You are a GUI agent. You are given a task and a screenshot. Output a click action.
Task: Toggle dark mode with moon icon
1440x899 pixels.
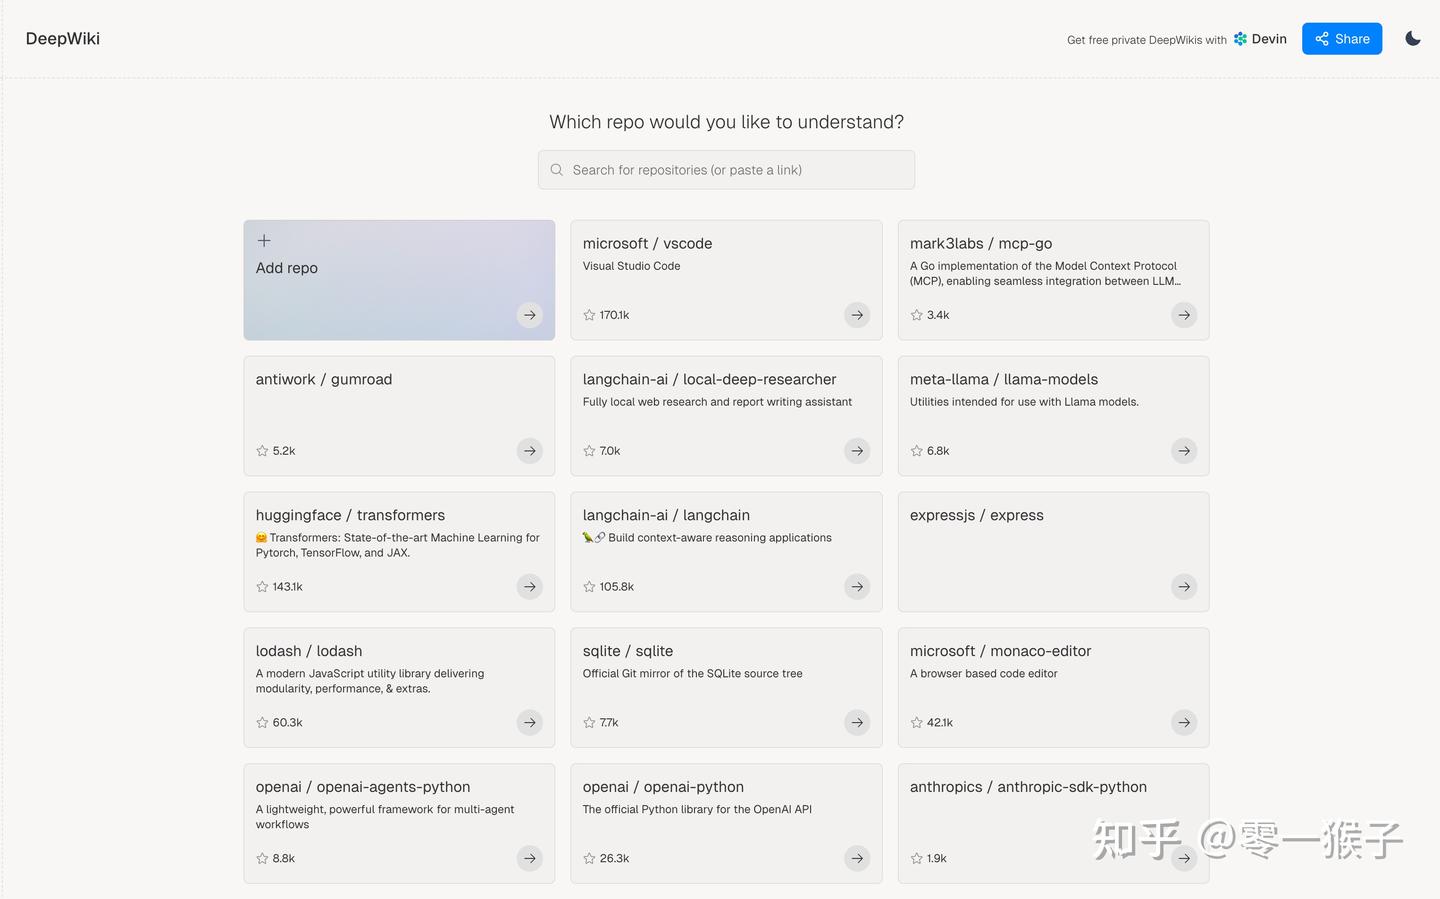click(1412, 39)
